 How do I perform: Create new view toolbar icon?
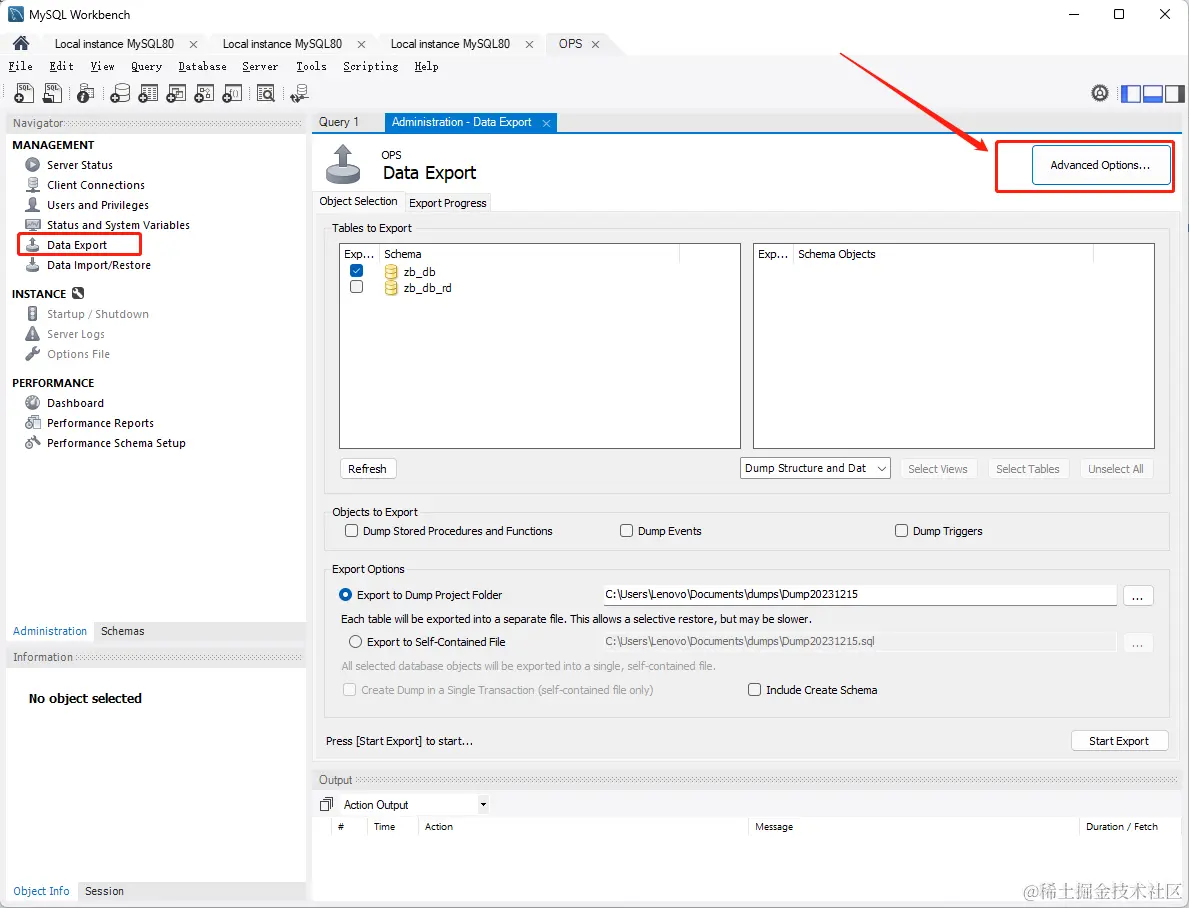click(x=176, y=93)
